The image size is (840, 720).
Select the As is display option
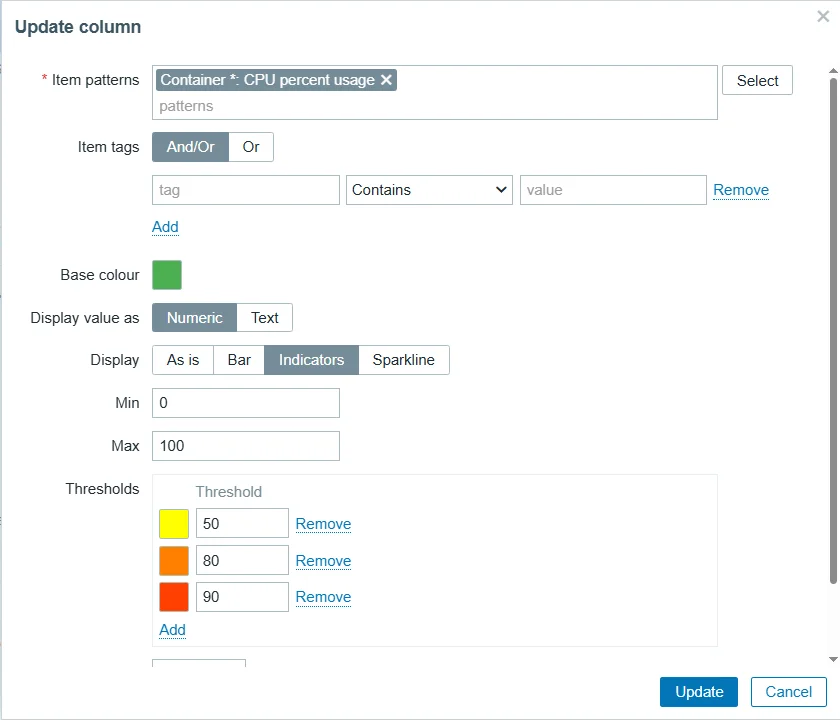coord(183,360)
